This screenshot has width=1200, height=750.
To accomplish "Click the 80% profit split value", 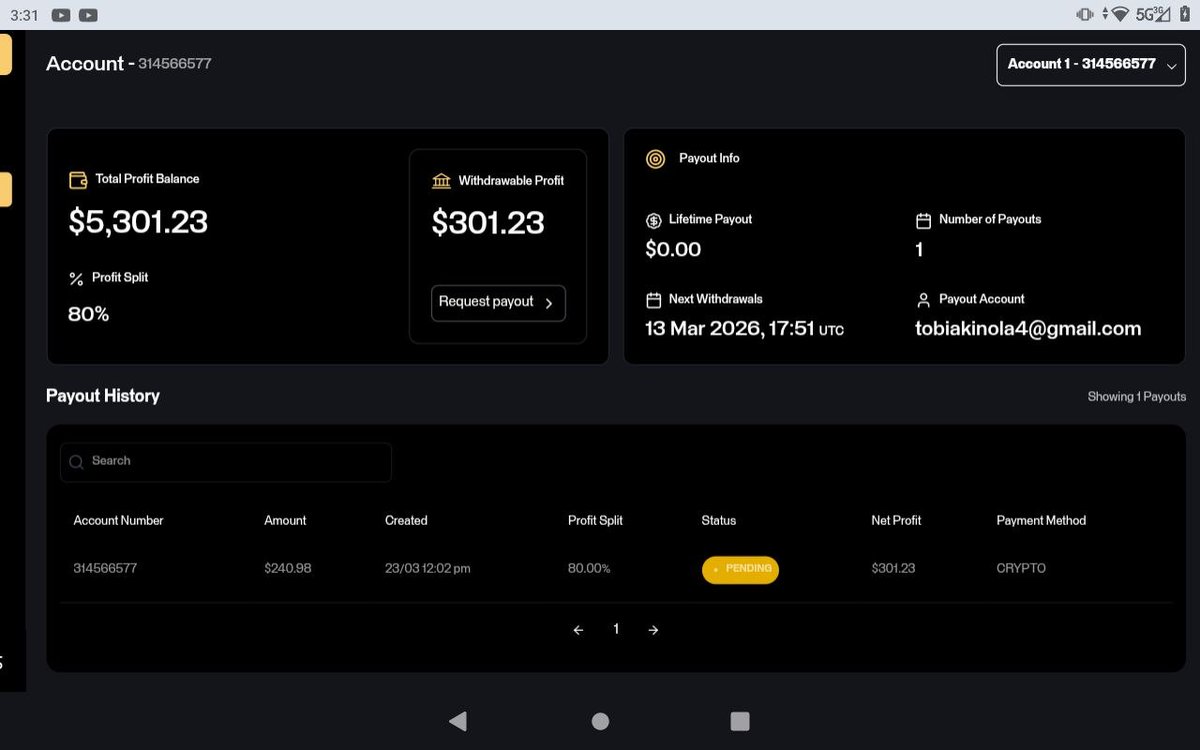I will click(x=88, y=315).
